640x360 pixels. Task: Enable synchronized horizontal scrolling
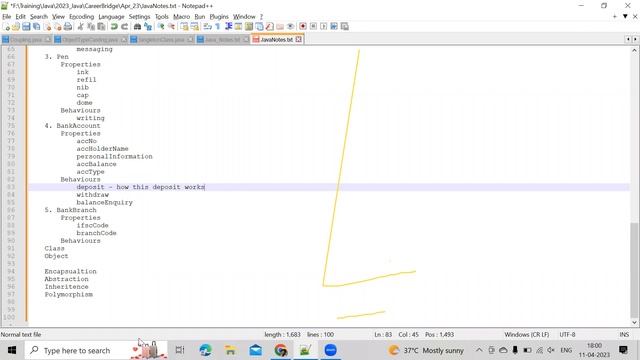click(x=195, y=27)
